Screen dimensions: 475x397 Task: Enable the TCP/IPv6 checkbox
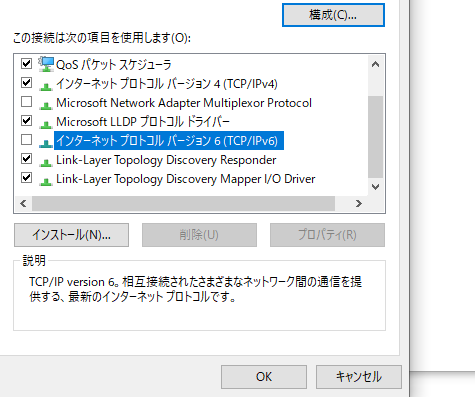tap(27, 140)
